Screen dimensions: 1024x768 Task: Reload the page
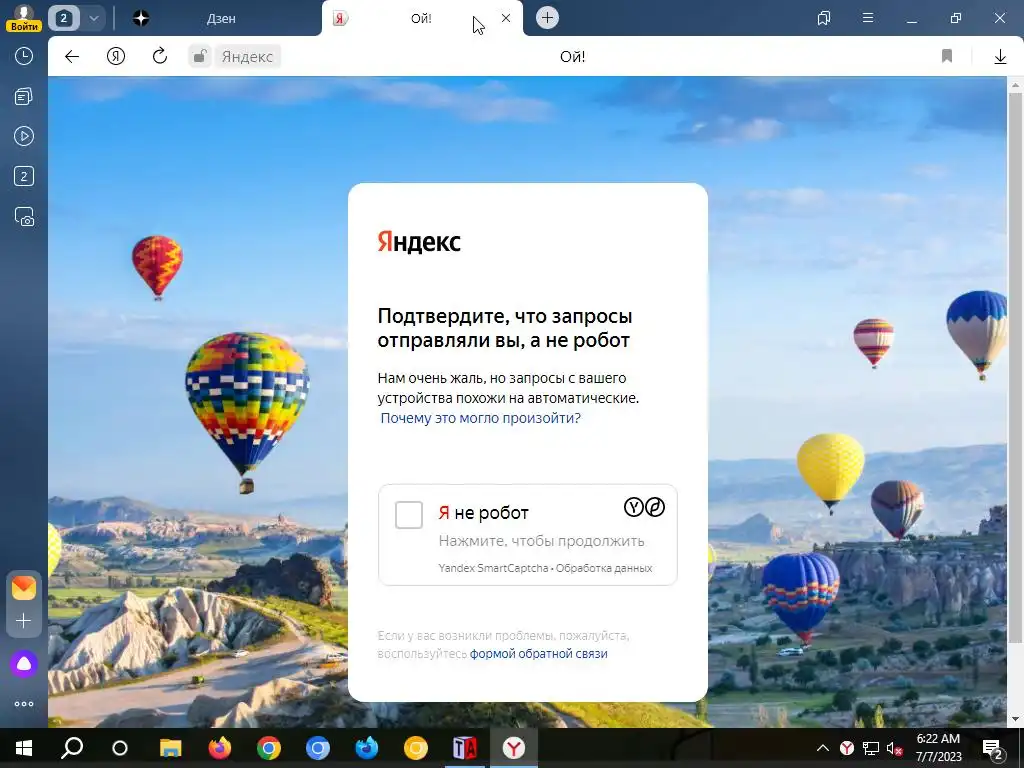(160, 56)
